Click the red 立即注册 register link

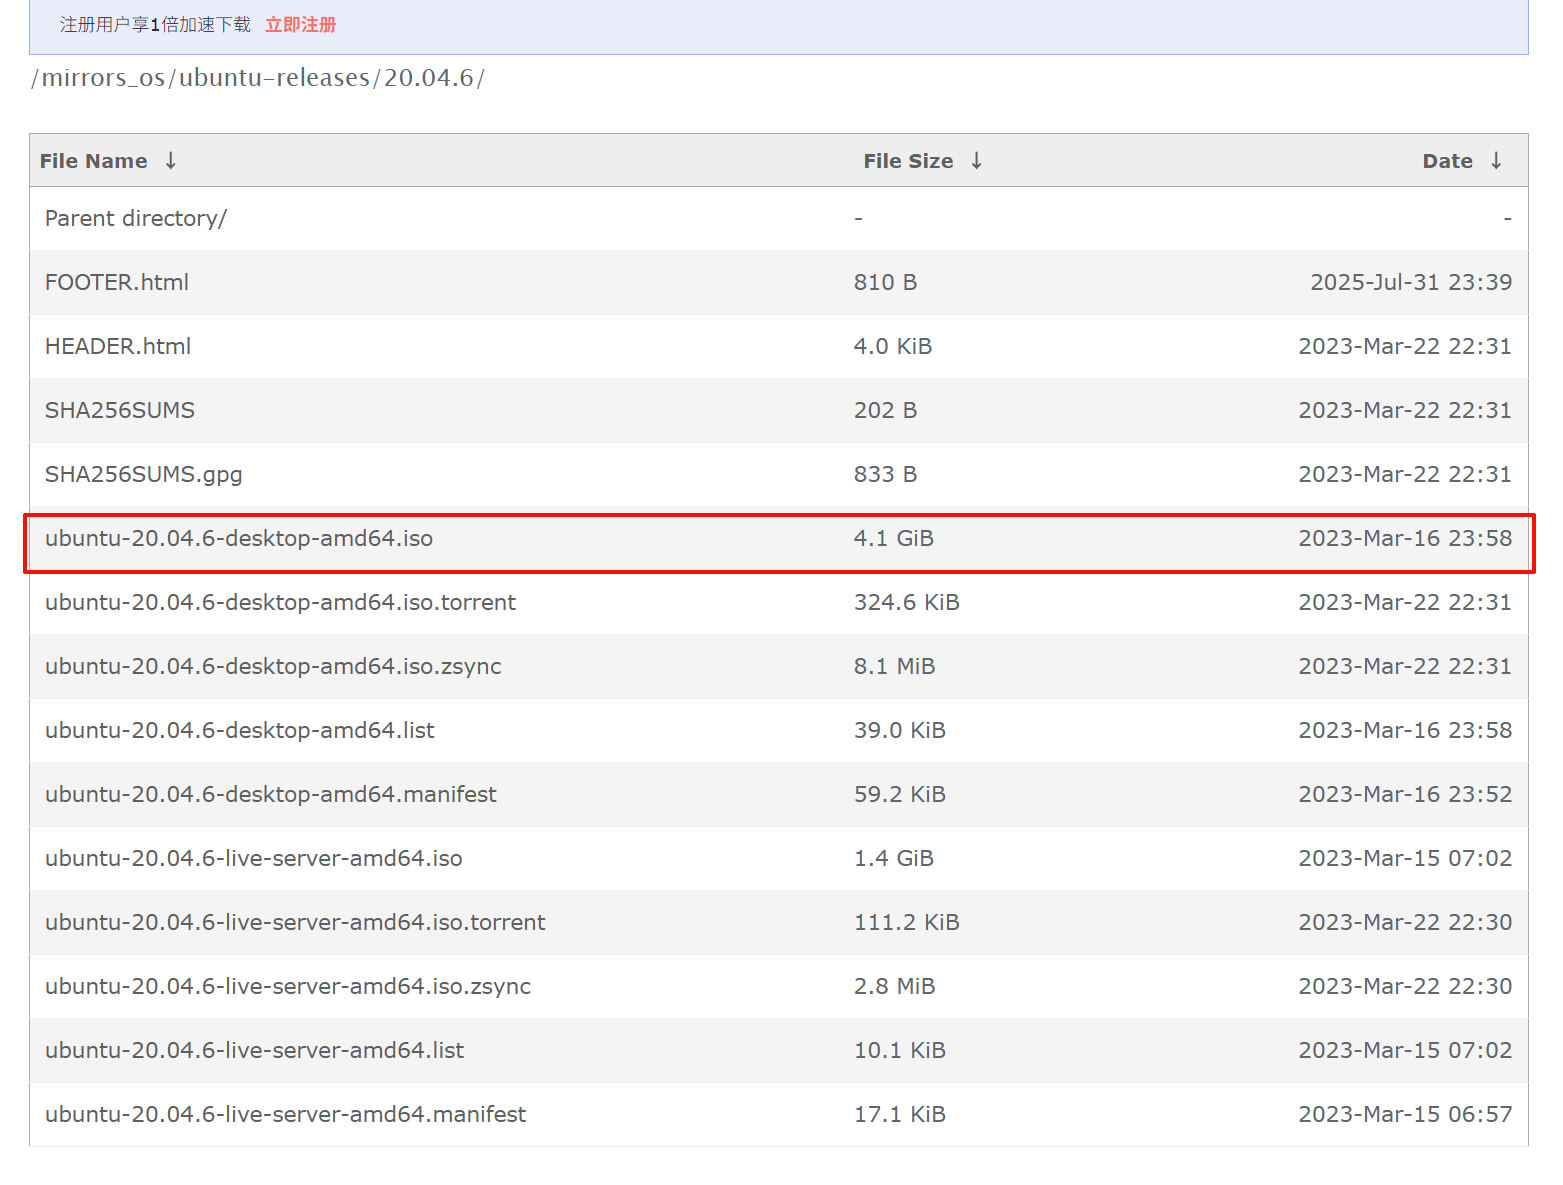coord(301,25)
